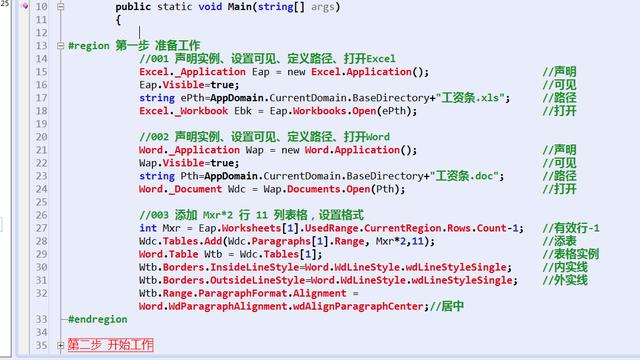Click the Main method name

240,7
